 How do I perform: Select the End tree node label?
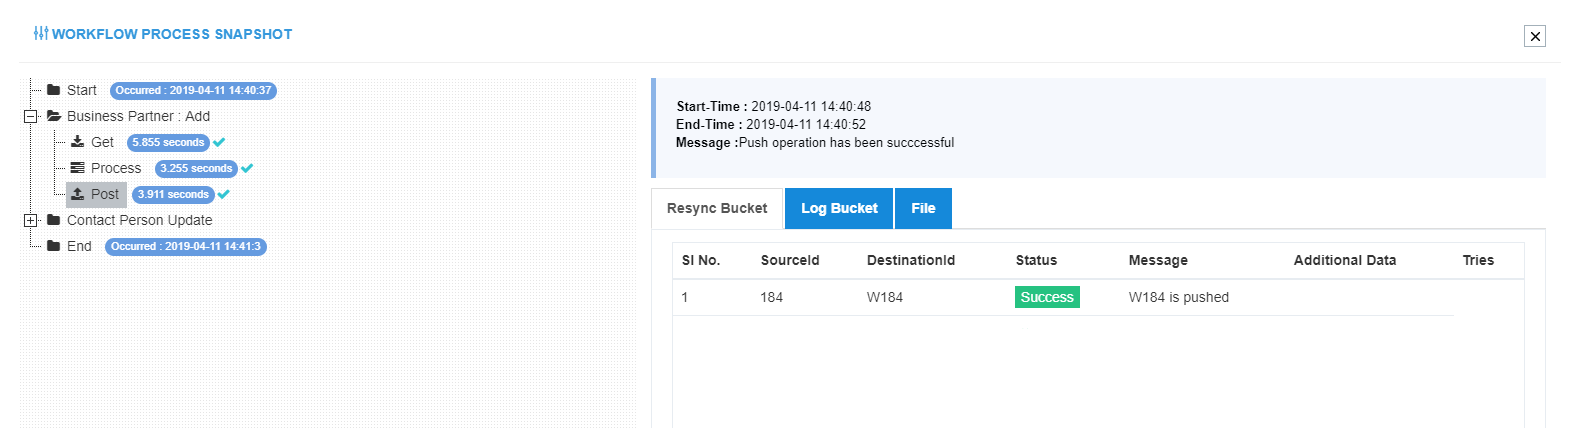click(79, 246)
